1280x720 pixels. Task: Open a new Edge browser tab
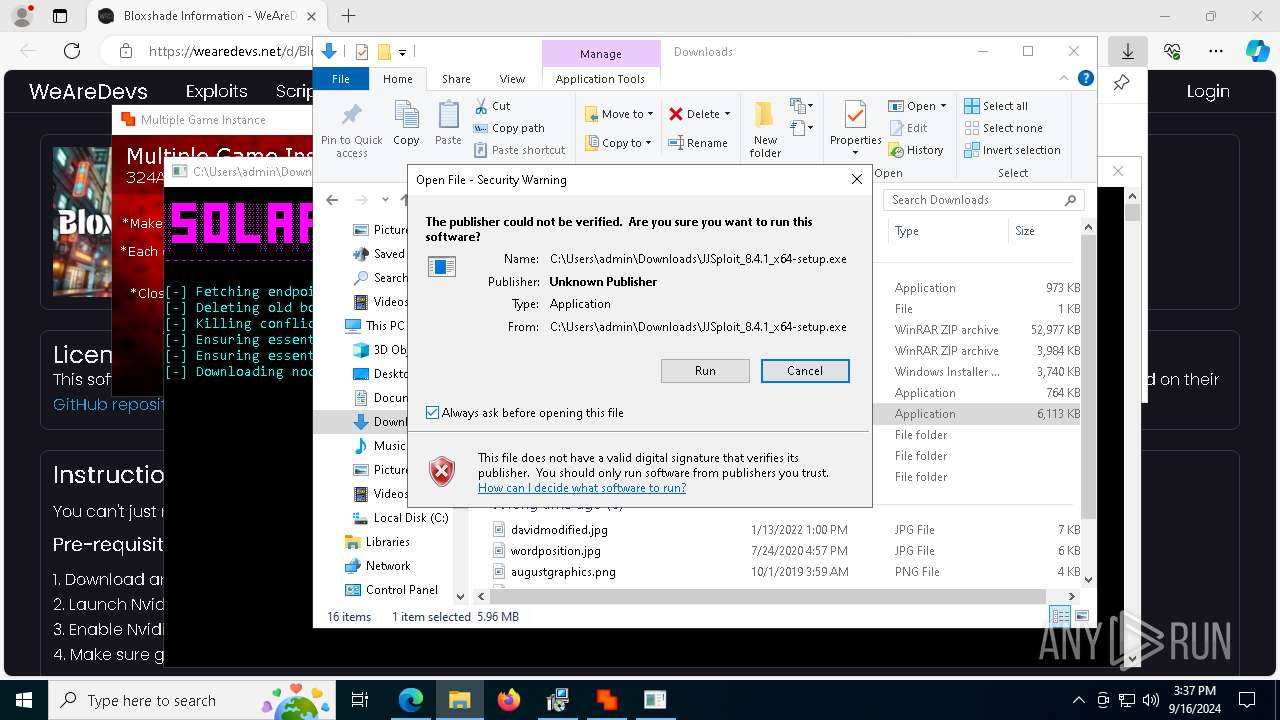click(348, 16)
